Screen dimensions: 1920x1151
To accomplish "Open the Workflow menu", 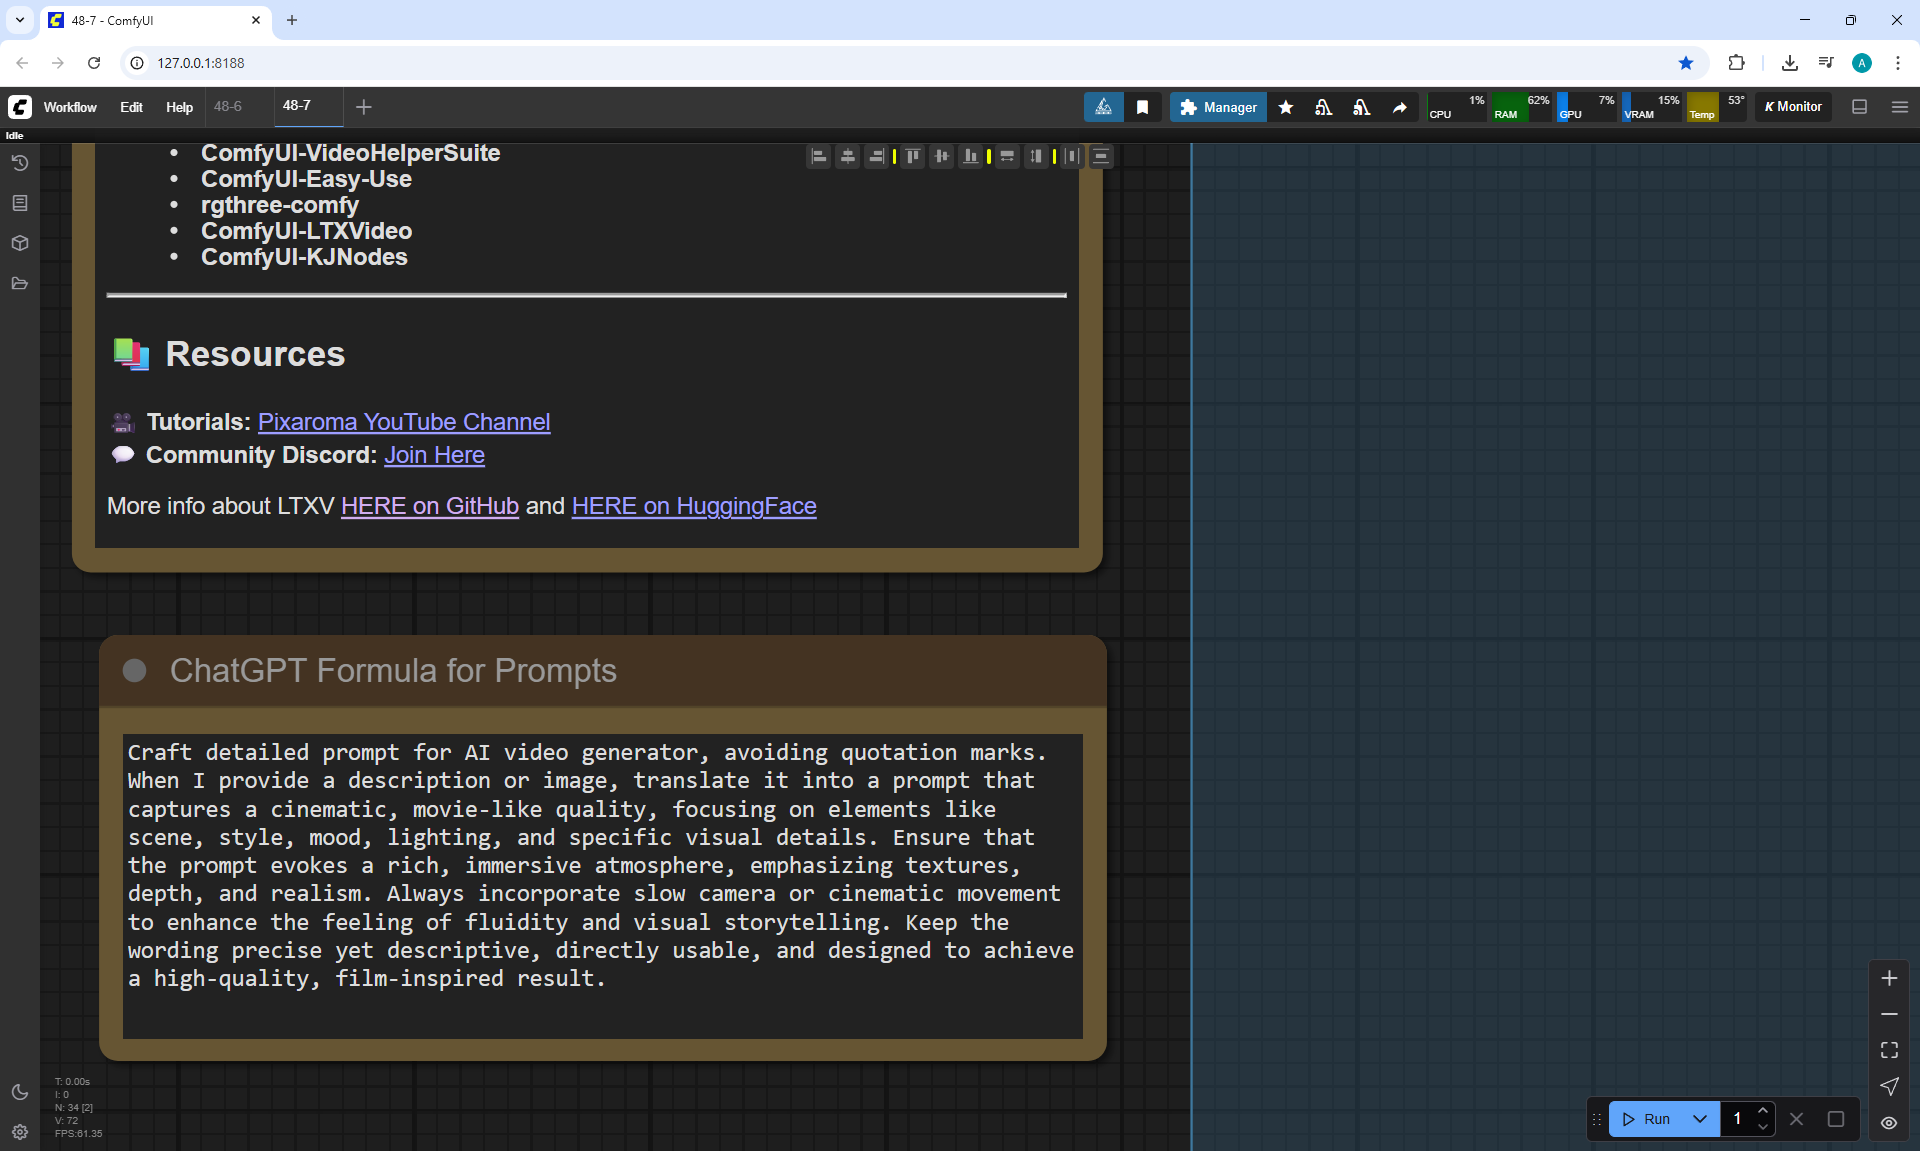I will click(70, 107).
